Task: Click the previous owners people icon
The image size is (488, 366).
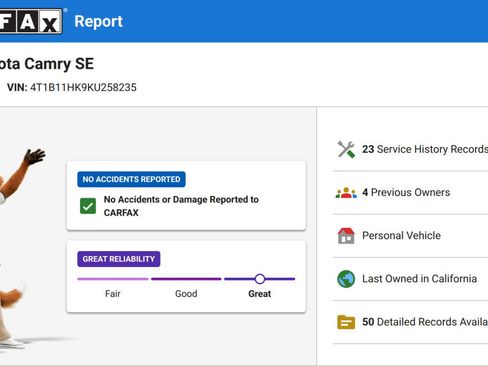Action: coord(346,193)
